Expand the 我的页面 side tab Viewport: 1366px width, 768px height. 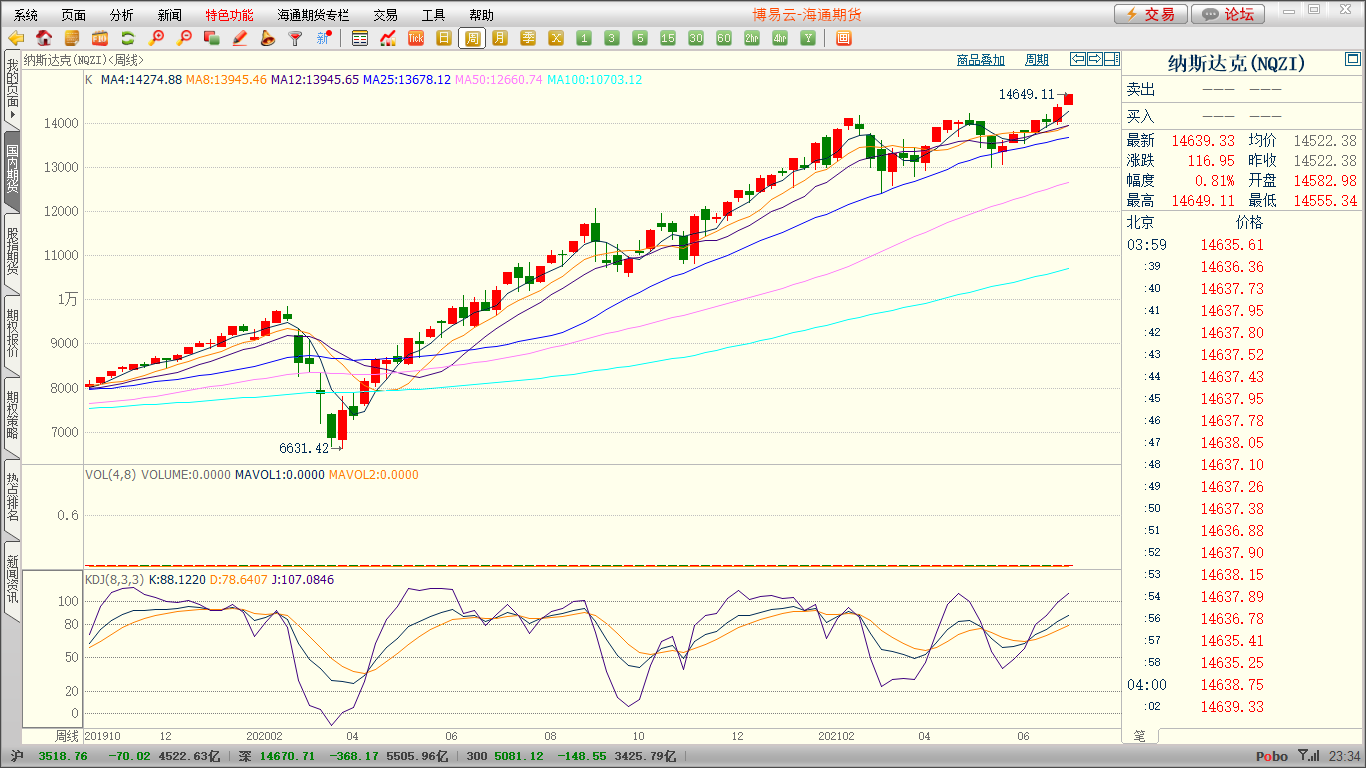(x=12, y=89)
